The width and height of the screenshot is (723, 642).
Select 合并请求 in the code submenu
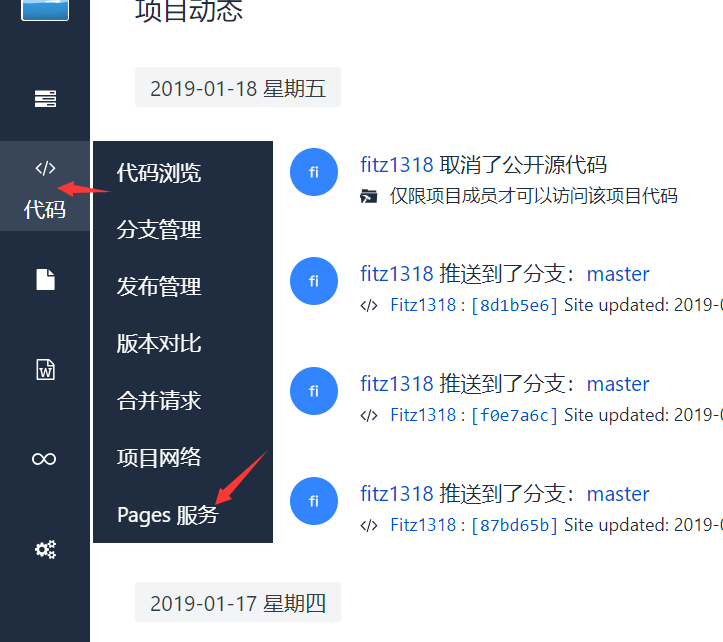tap(159, 400)
